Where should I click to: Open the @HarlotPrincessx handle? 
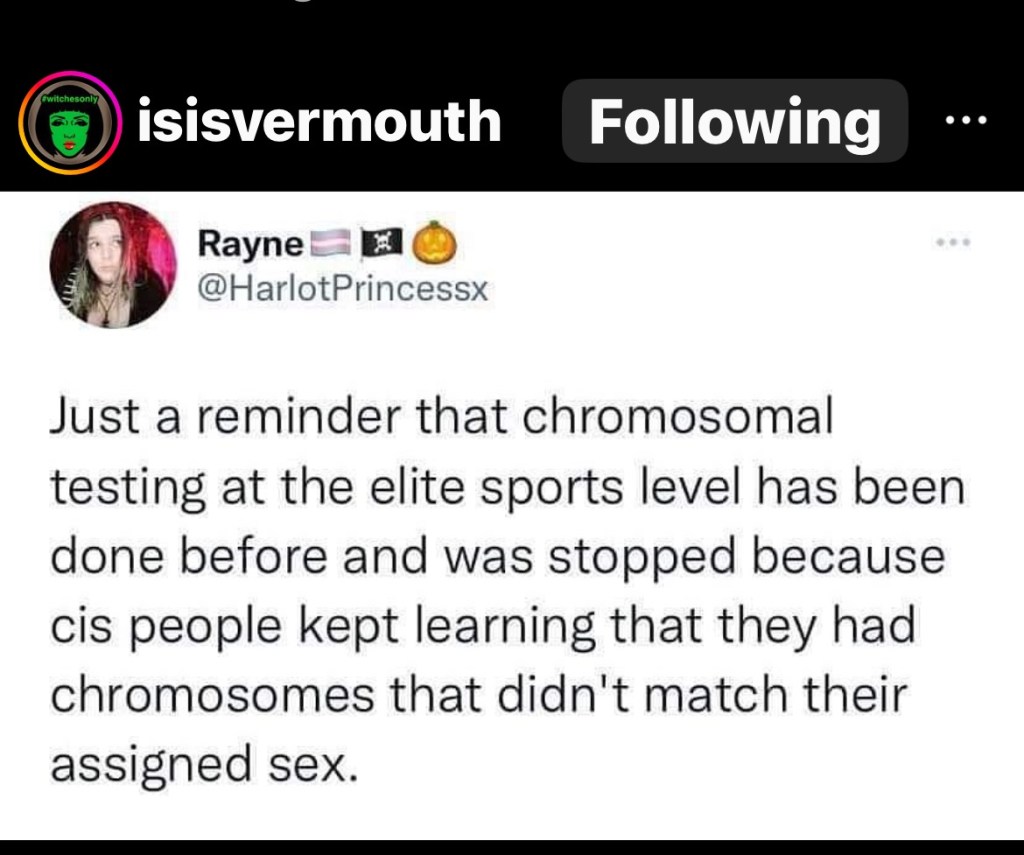pos(343,288)
